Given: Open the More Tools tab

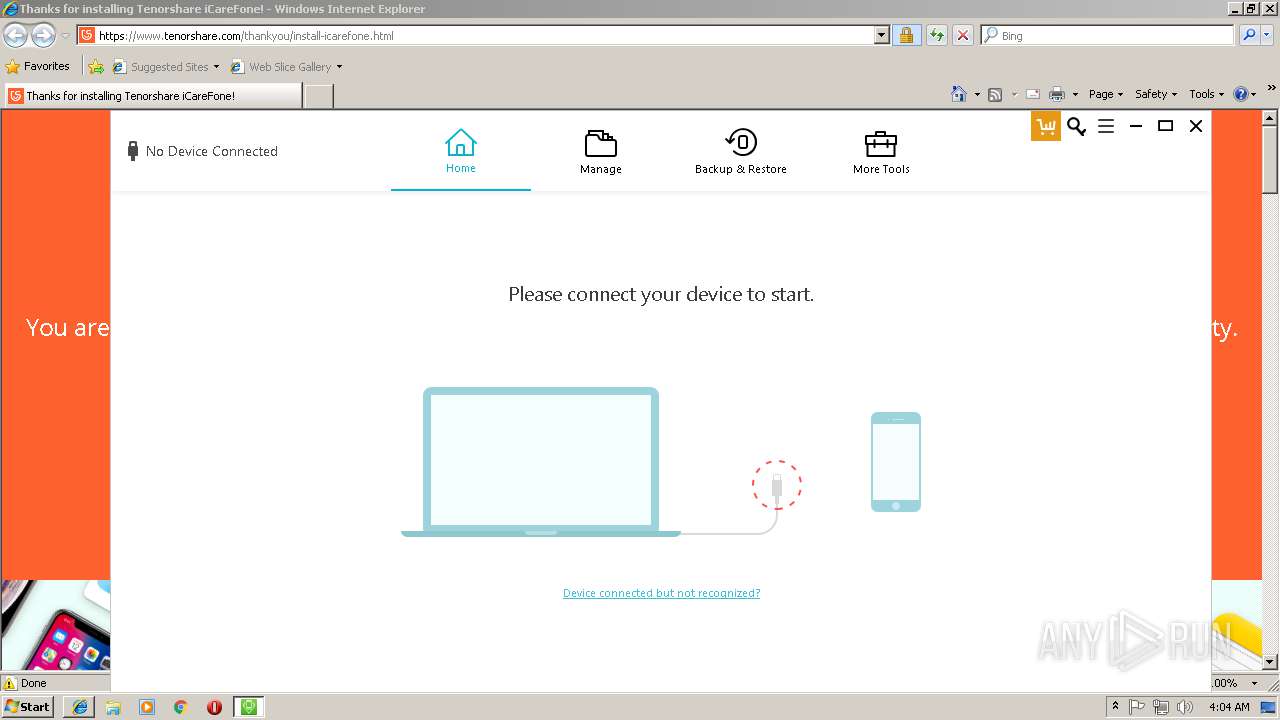Looking at the screenshot, I should 880,151.
